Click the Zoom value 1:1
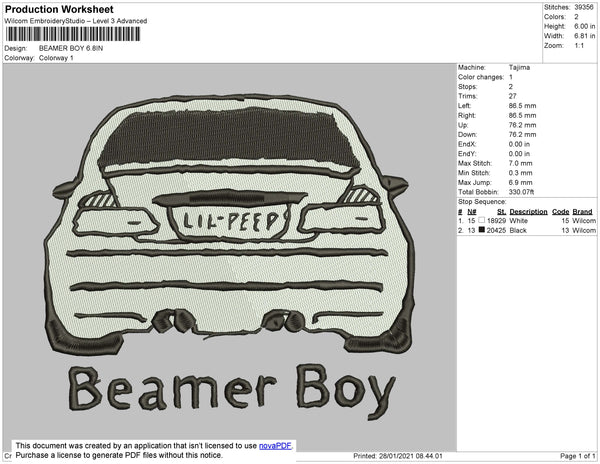600x464 pixels. (x=579, y=46)
